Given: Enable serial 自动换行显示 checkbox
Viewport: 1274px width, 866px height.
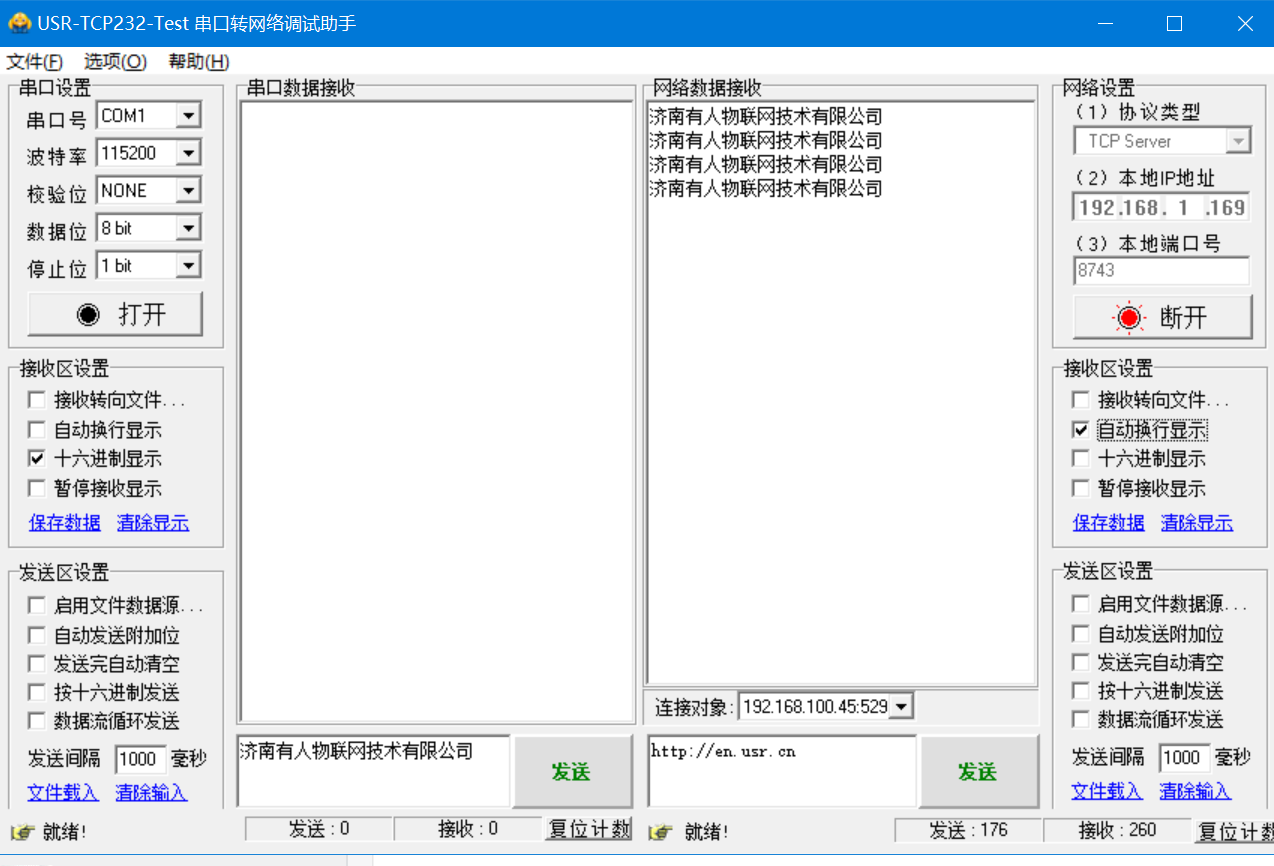Looking at the screenshot, I should pos(37,430).
